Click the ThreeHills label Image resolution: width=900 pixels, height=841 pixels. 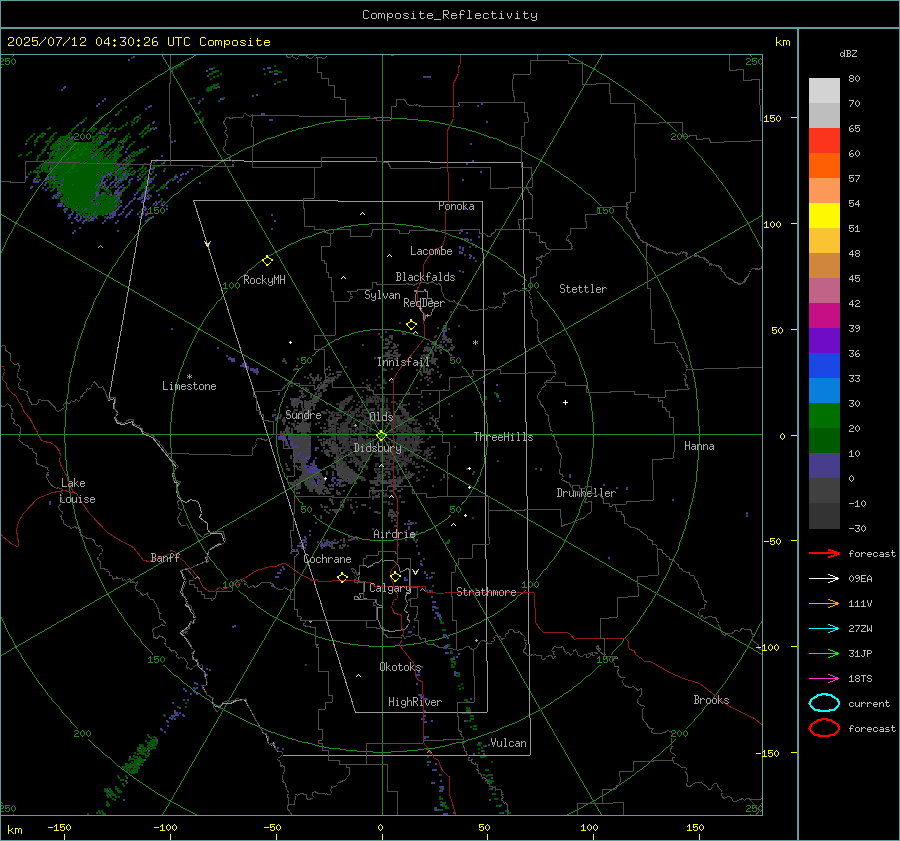(x=503, y=437)
